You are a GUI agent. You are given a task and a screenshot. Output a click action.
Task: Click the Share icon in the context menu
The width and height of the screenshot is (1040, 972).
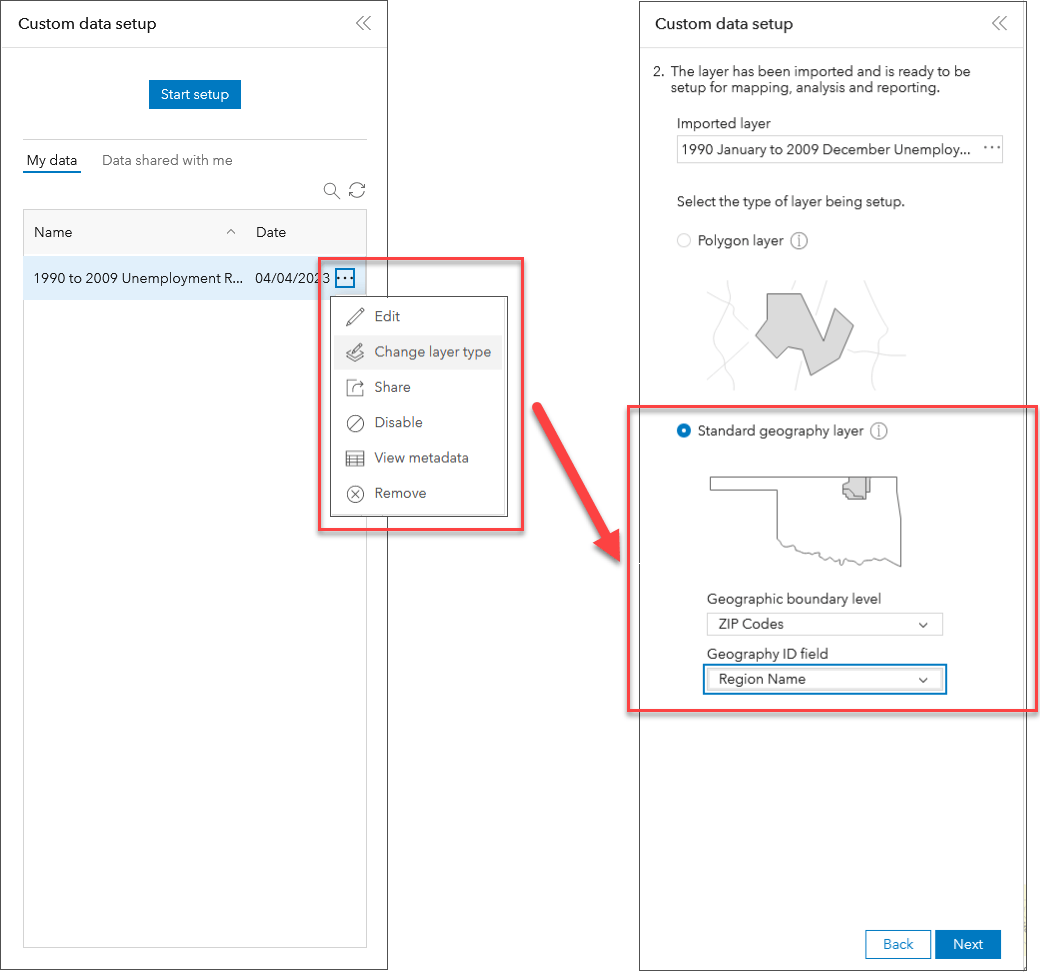click(x=356, y=387)
